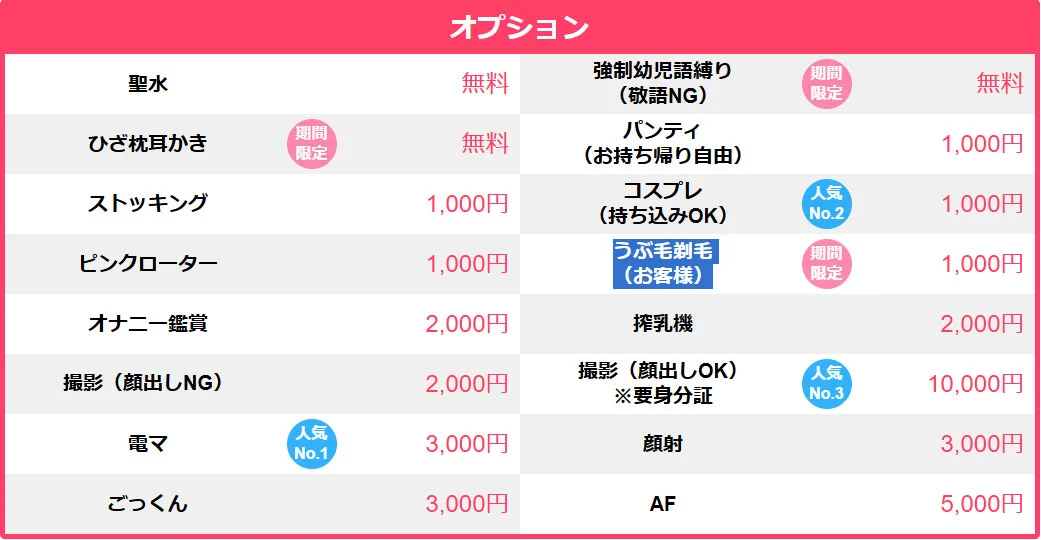Click 期間限定 badge next to ひざ枕耳かき
Image resolution: width=1041 pixels, height=540 pixels.
[x=311, y=143]
